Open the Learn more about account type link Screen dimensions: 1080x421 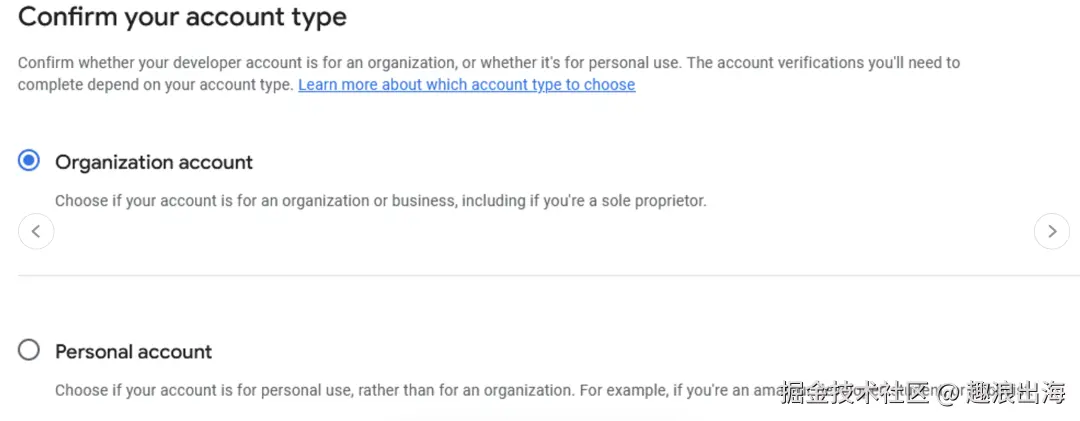[x=466, y=85]
